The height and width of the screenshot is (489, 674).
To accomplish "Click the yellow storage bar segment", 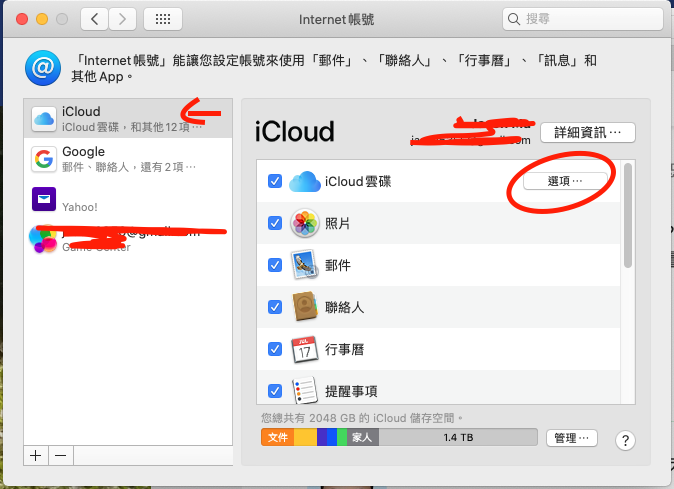I will [x=306, y=437].
